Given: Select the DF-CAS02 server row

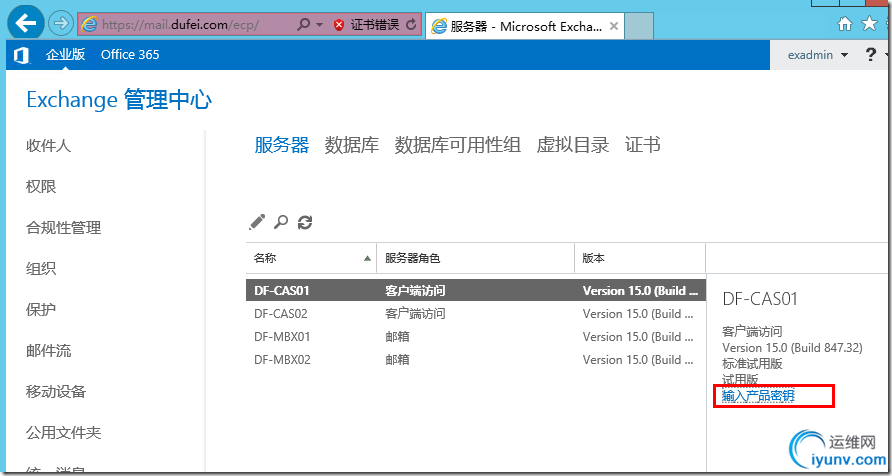Looking at the screenshot, I should click(x=476, y=313).
